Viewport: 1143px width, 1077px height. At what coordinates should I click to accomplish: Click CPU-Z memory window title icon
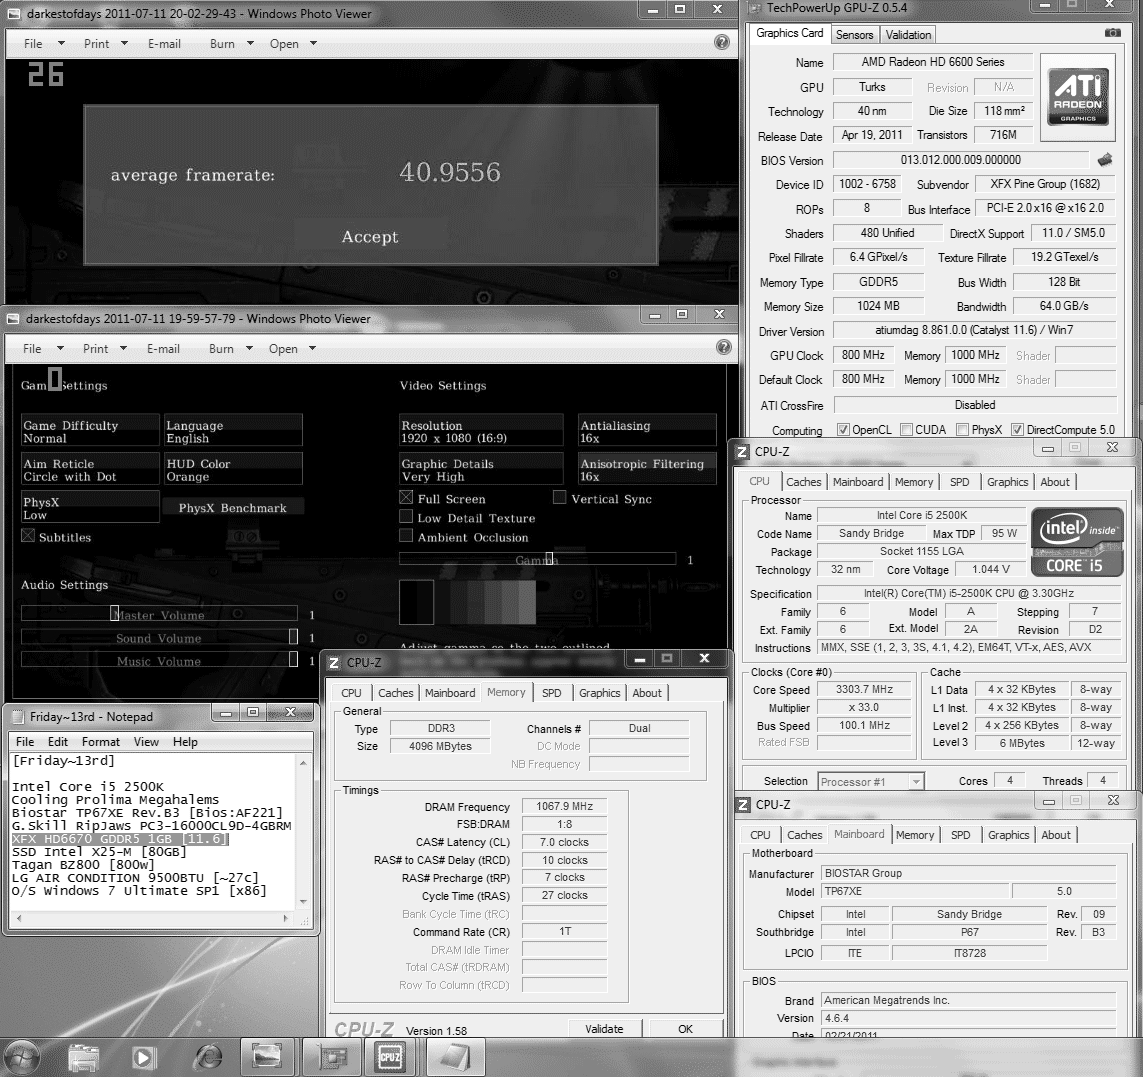(x=334, y=663)
